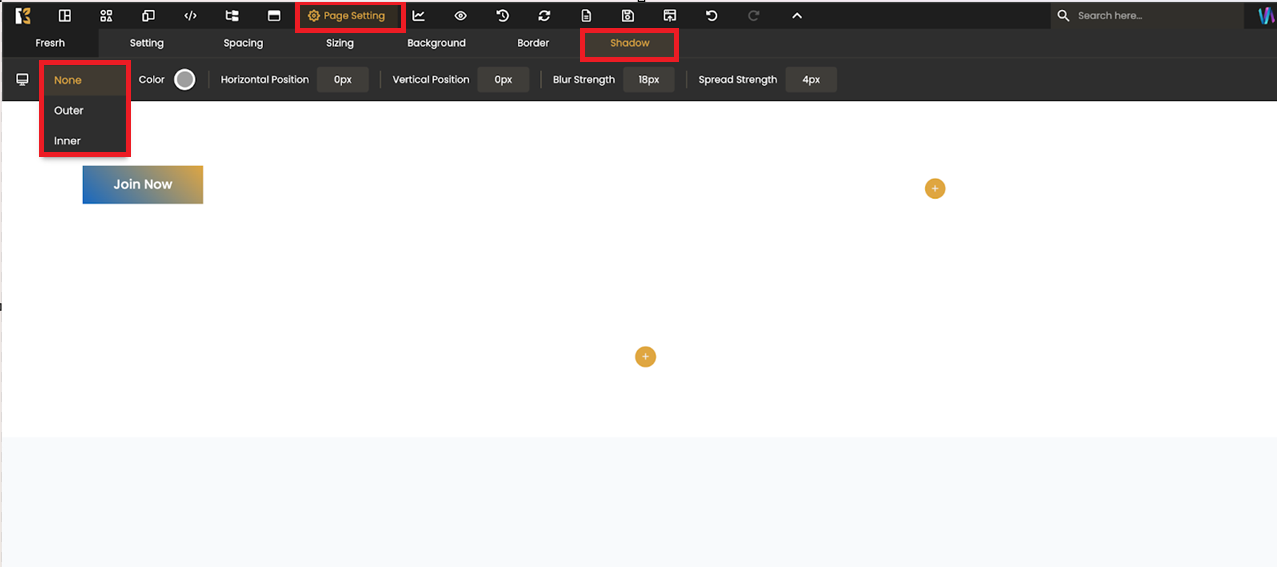Toggle the desktop device view icon
Screen dimensions: 1277x567
(22, 80)
